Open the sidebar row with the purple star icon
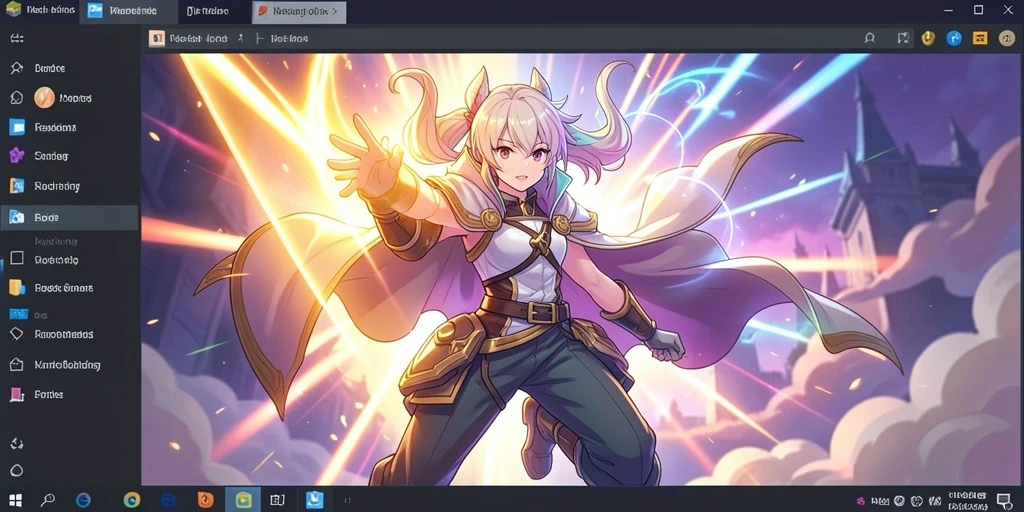Image resolution: width=1024 pixels, height=512 pixels. pos(69,156)
